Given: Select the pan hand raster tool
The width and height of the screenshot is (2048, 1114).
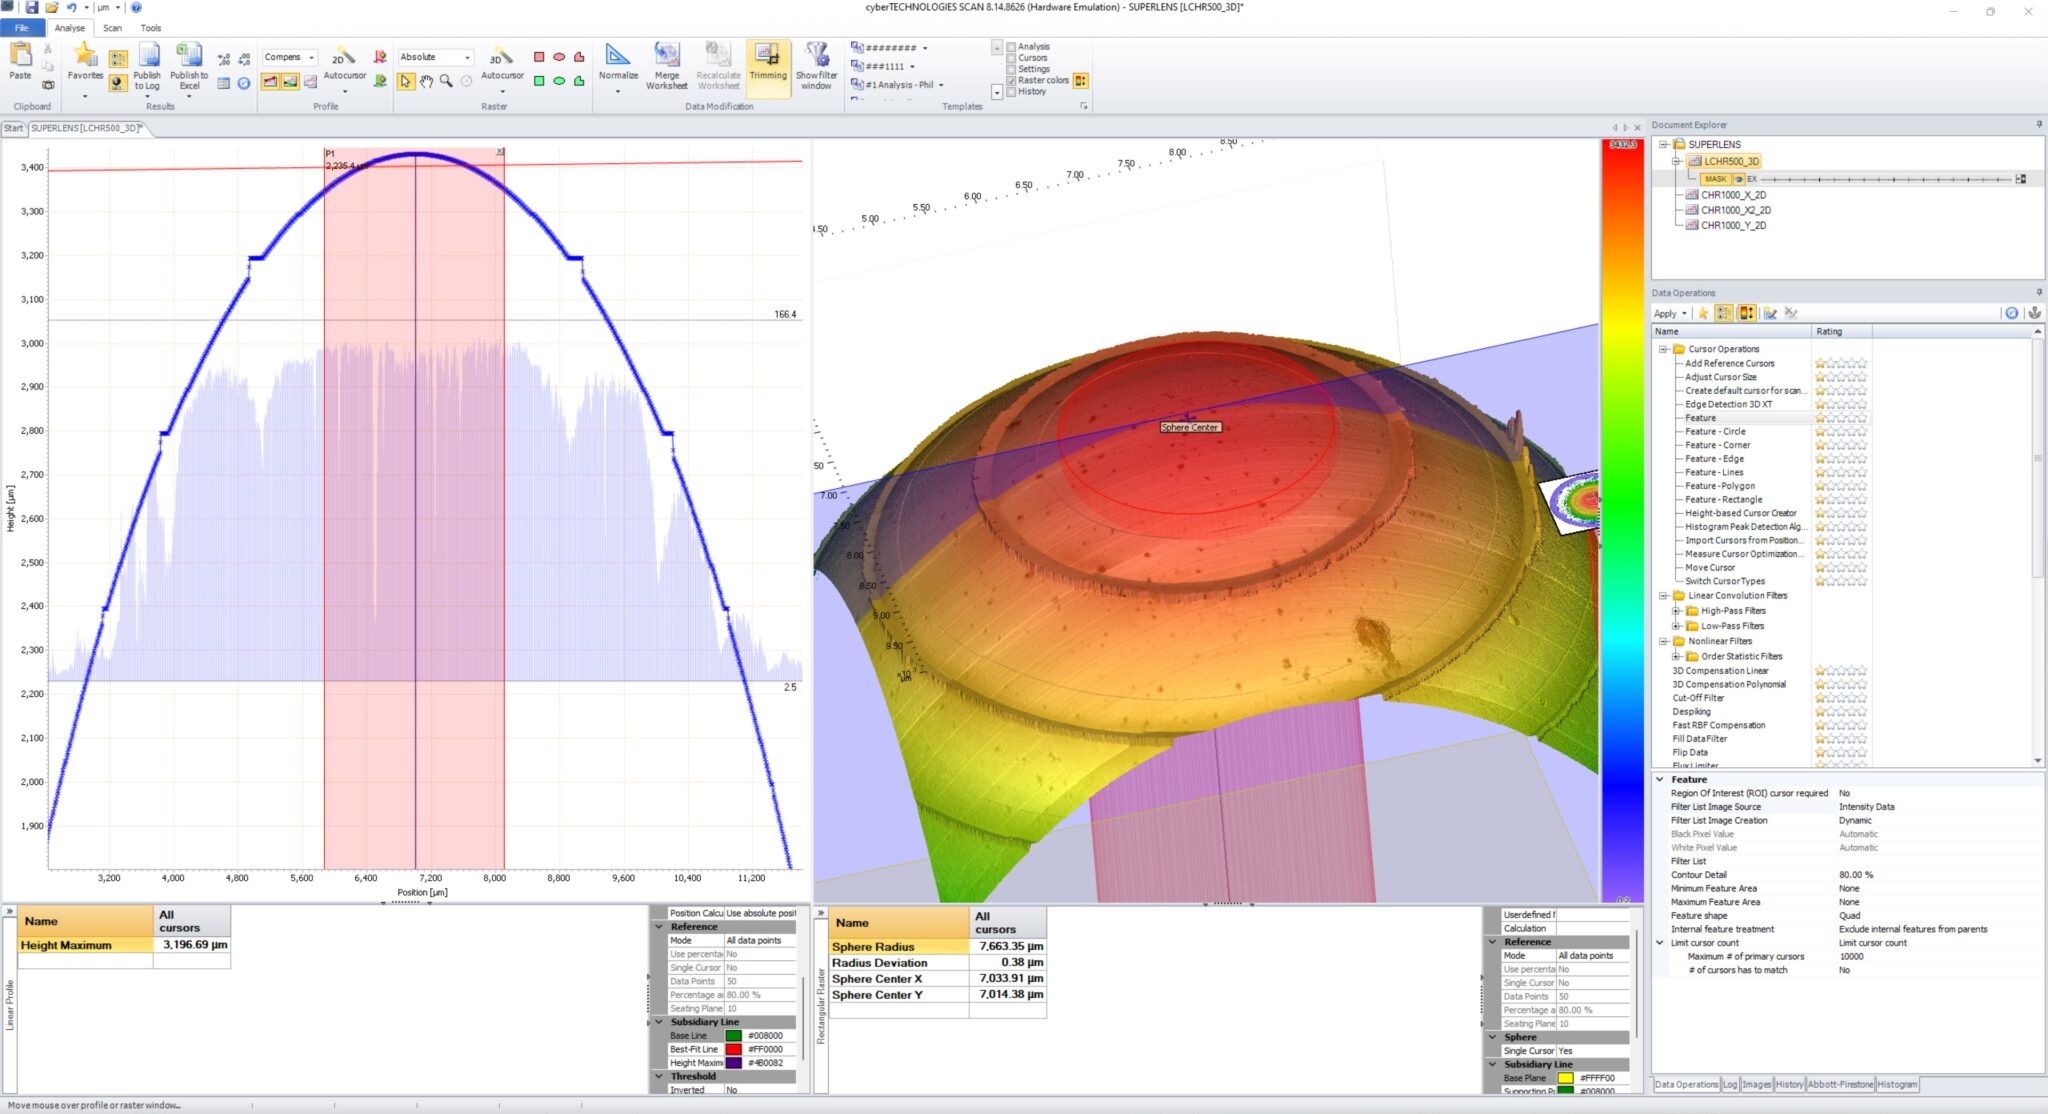Looking at the screenshot, I should [x=426, y=82].
